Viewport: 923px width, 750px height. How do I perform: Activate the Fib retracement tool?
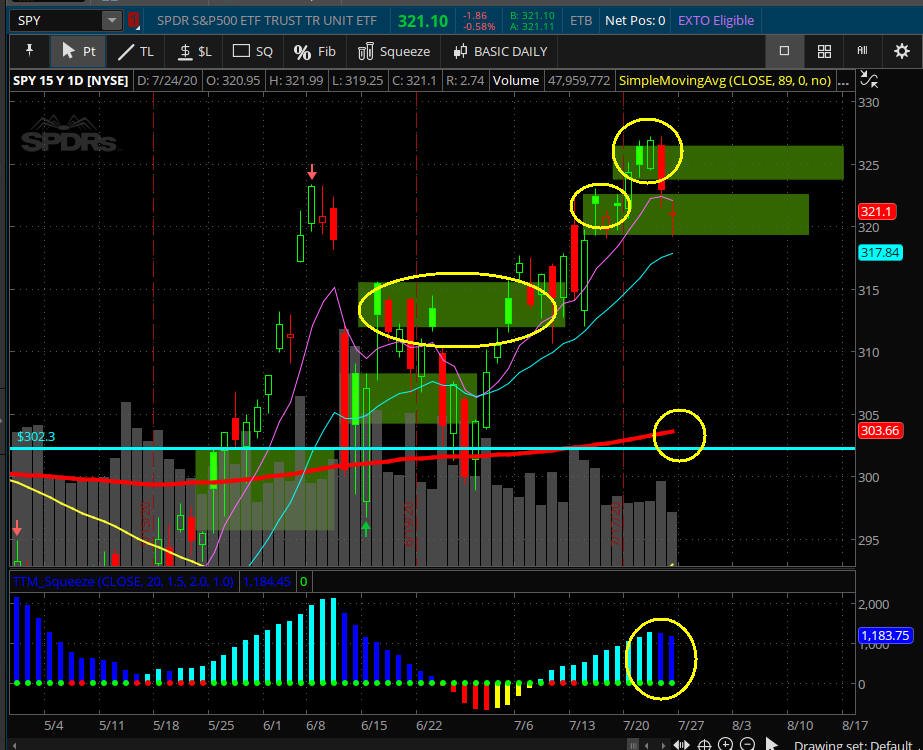click(x=315, y=51)
